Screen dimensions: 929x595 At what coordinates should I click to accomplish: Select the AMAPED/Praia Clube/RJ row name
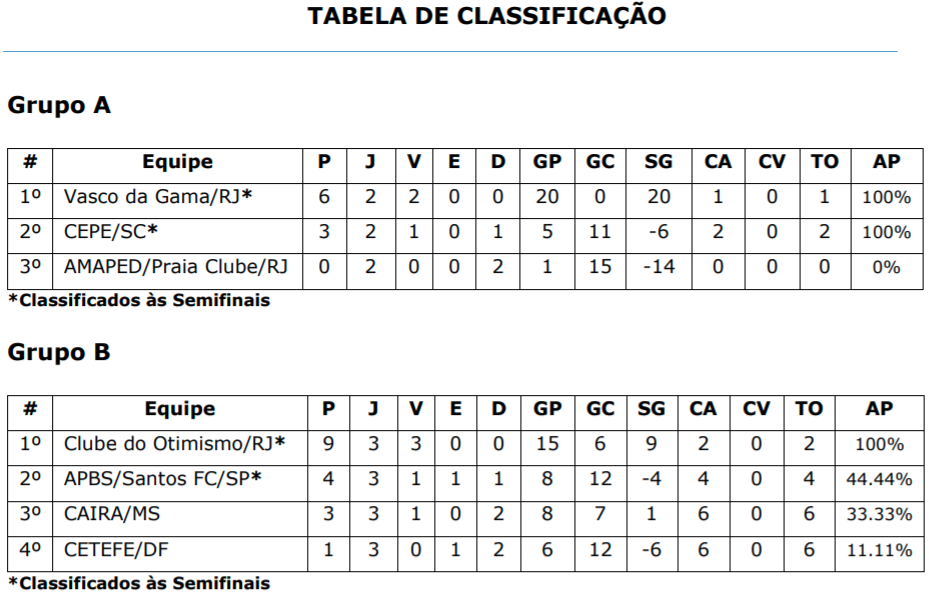tap(175, 267)
